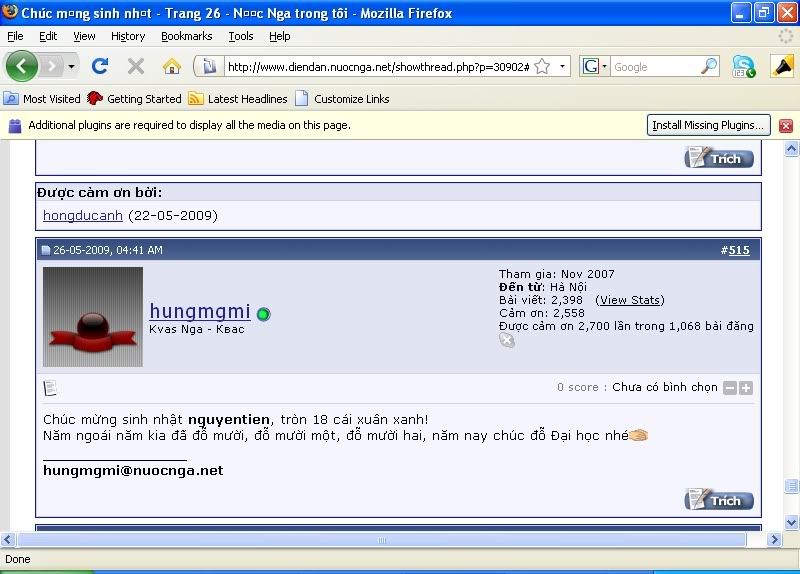Open the Tools menu

(x=240, y=36)
